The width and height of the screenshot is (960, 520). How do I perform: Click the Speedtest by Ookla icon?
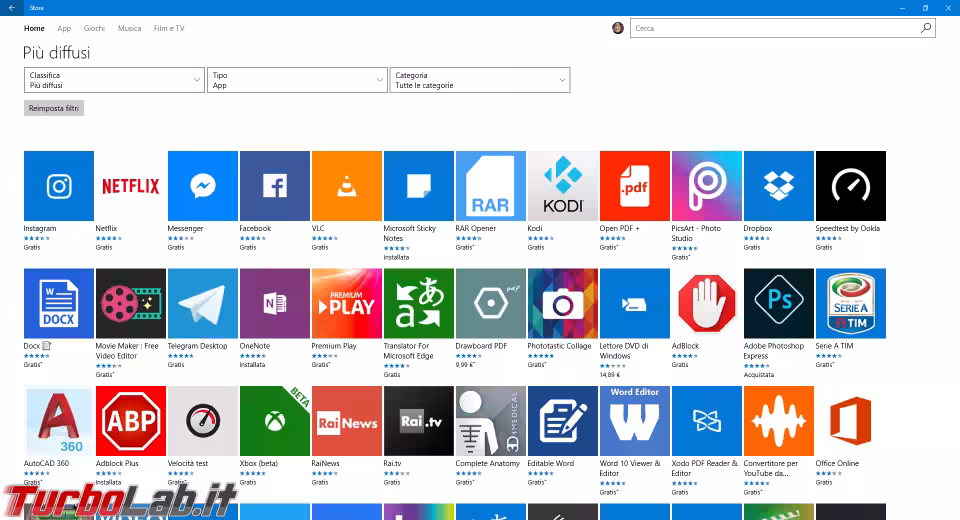[x=851, y=186]
